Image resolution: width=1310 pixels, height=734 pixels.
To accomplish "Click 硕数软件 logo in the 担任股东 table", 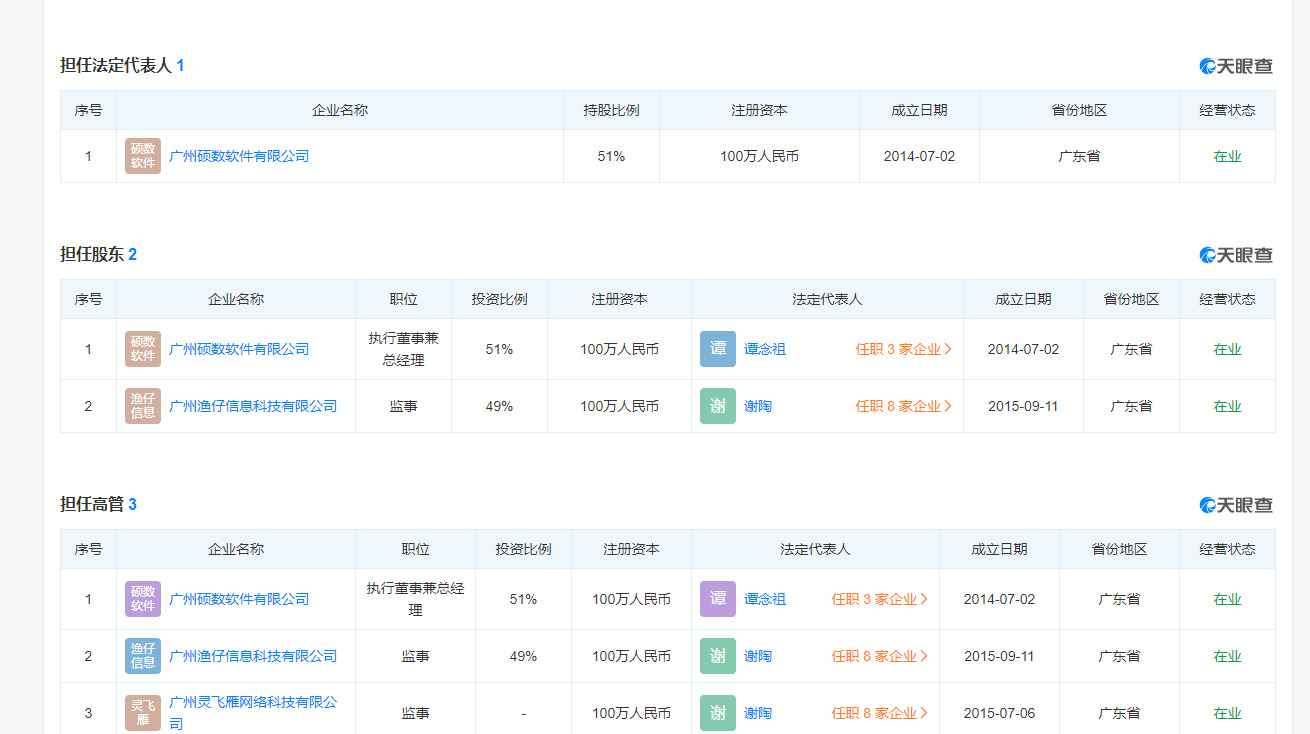I will (x=143, y=349).
